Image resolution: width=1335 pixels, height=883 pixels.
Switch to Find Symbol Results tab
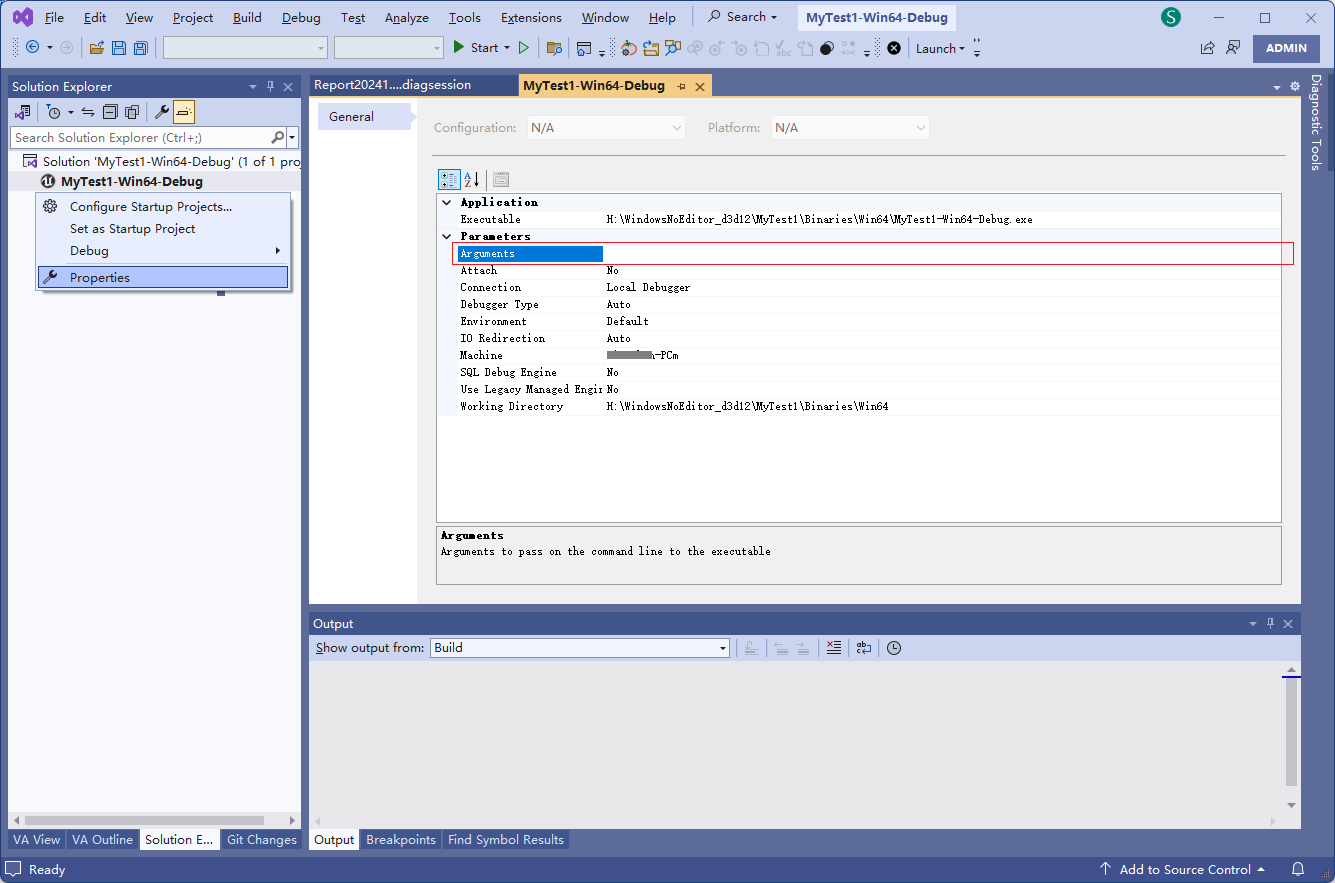click(x=506, y=840)
